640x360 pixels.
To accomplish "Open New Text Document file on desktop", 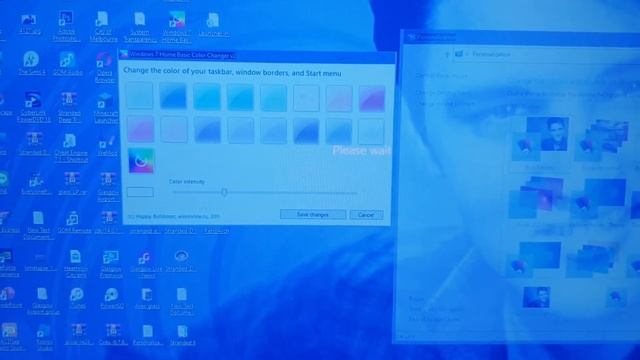I will click(38, 225).
